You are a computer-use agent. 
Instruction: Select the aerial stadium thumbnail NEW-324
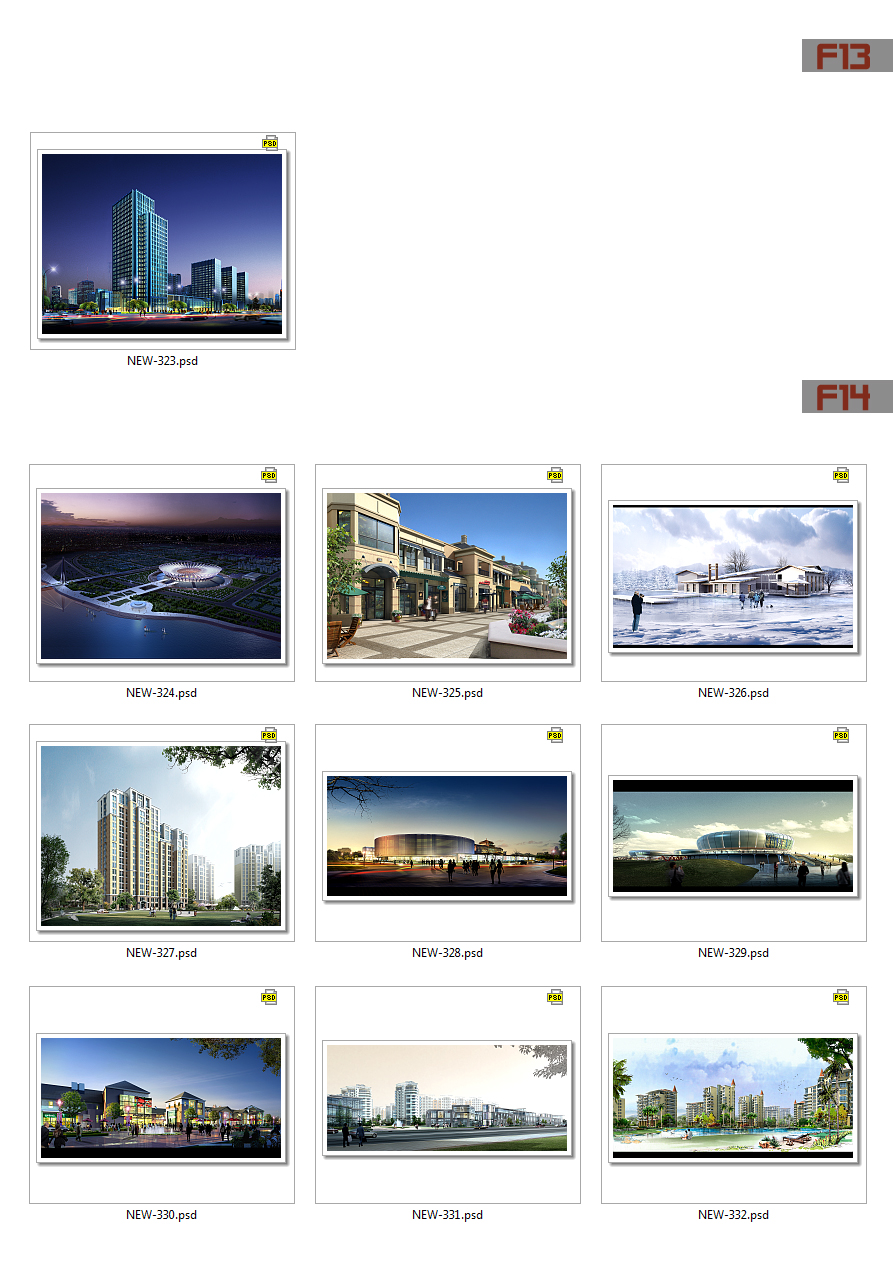tap(162, 576)
